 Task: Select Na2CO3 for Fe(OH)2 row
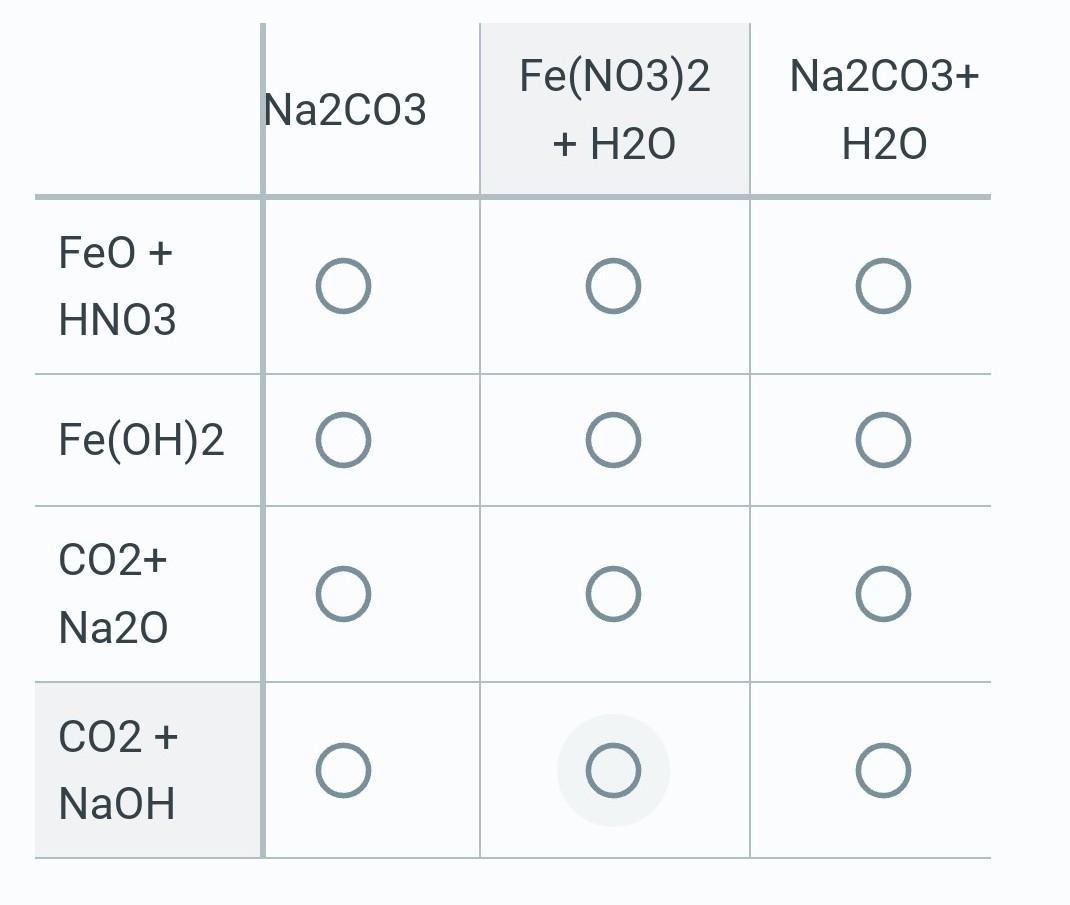coord(343,440)
